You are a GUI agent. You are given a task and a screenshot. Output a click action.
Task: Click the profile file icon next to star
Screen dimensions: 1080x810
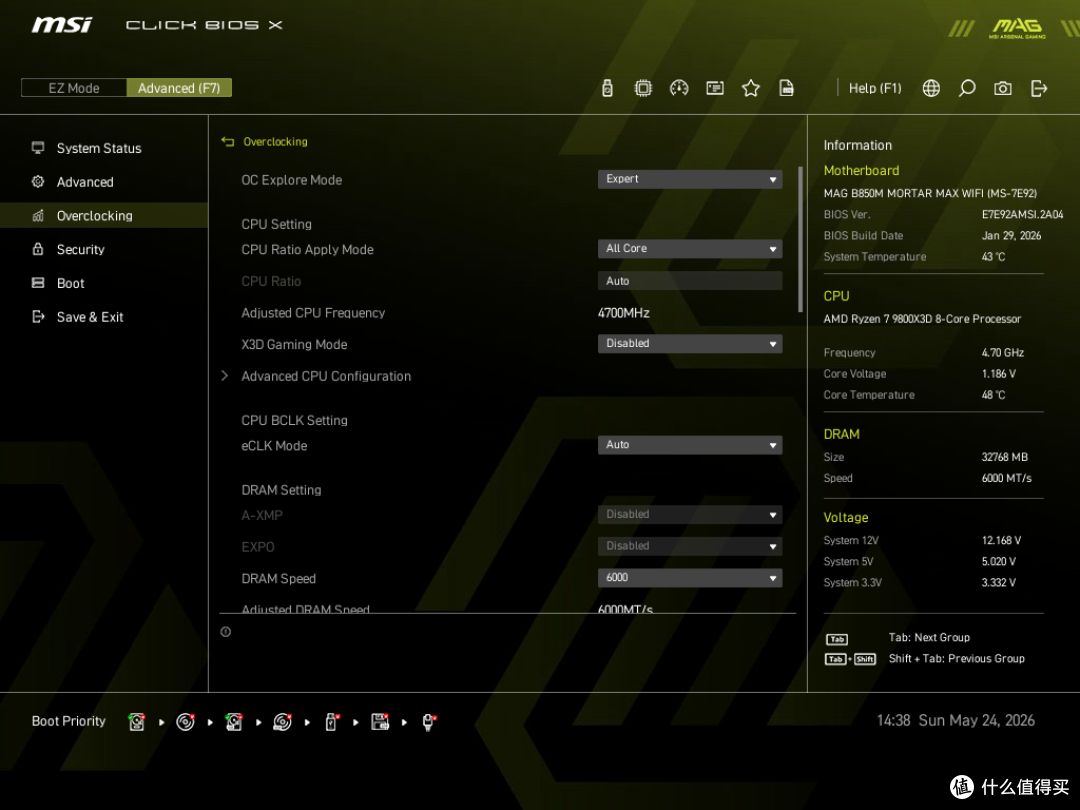click(786, 88)
